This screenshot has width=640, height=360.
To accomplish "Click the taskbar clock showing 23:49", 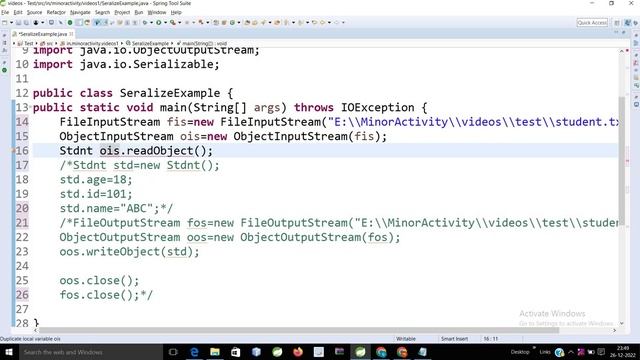I will (x=623, y=352).
